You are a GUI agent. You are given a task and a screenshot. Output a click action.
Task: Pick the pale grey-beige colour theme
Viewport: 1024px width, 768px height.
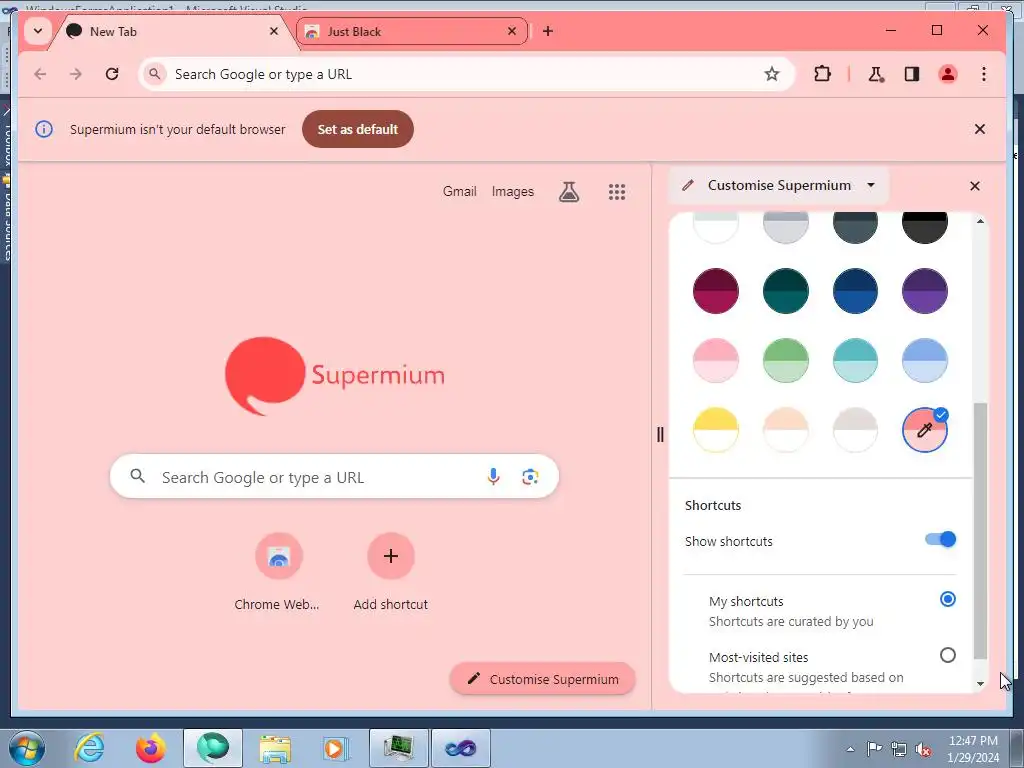(855, 430)
